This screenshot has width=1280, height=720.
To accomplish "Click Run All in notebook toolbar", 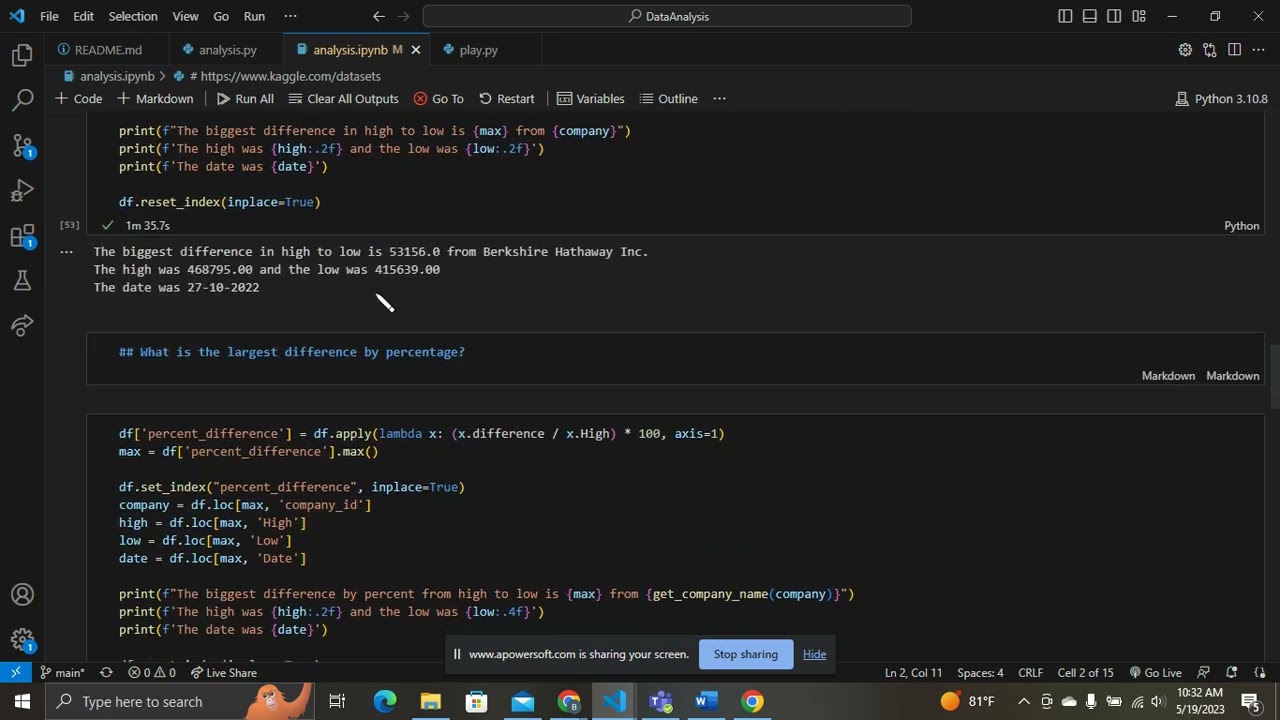I will point(245,98).
